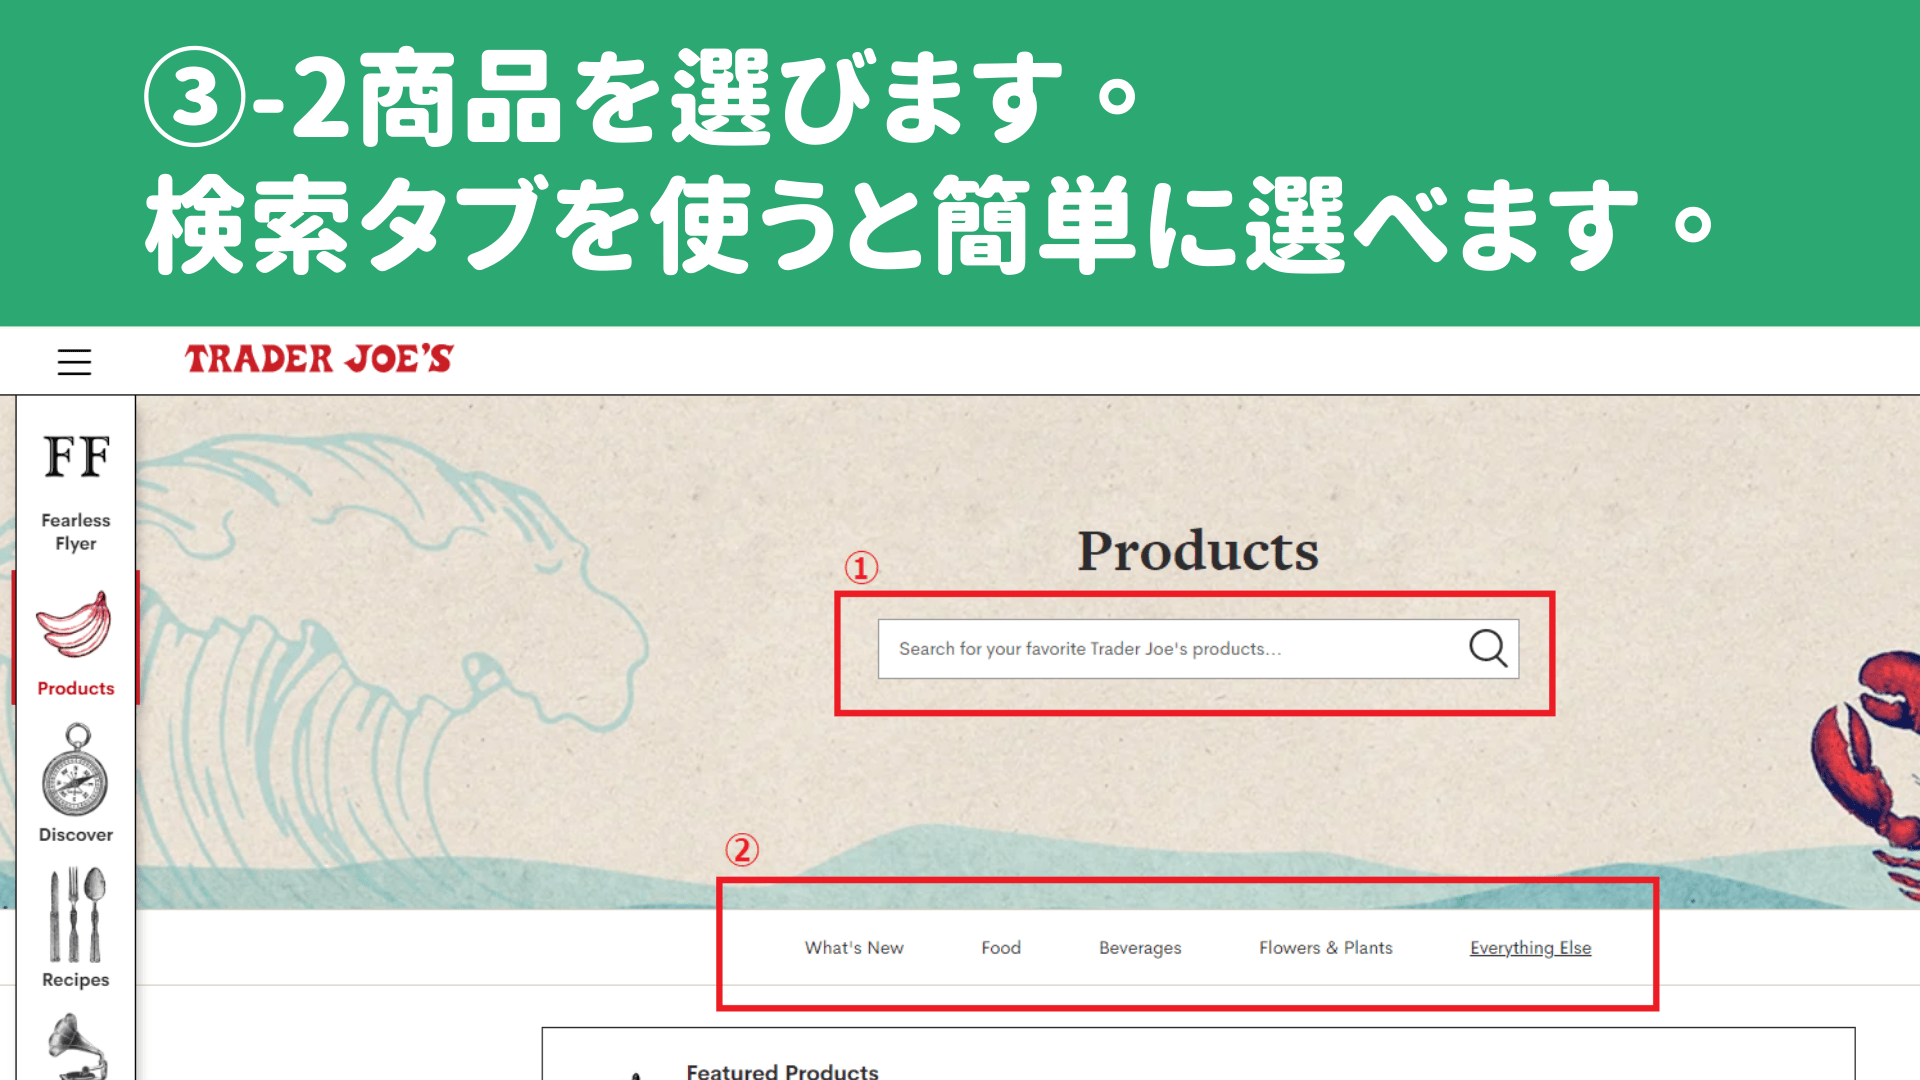Open the Everything Else tab
Screen dimensions: 1920x1080
[1530, 947]
